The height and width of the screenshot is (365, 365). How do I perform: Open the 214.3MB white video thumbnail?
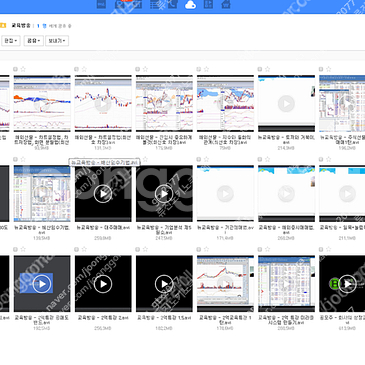click(x=286, y=103)
